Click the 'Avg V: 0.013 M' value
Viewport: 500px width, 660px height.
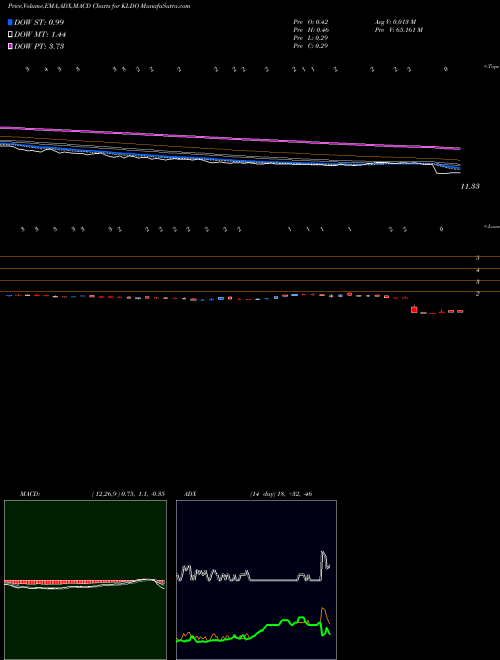395,22
